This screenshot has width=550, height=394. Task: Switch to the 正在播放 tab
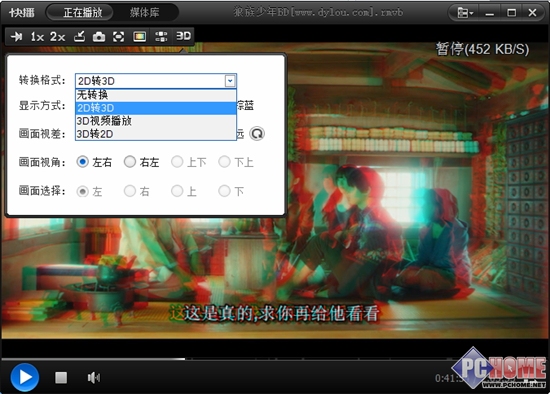[83, 13]
